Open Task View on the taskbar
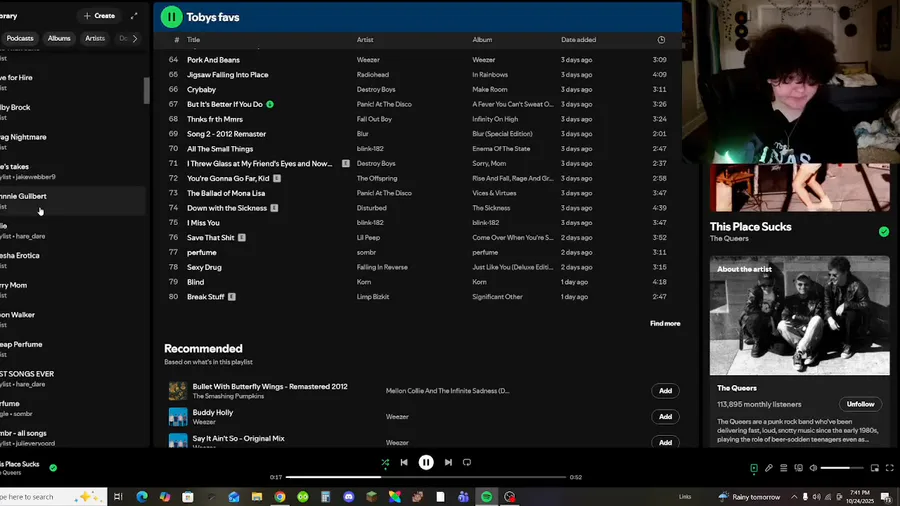This screenshot has width=900, height=506. coord(118,497)
